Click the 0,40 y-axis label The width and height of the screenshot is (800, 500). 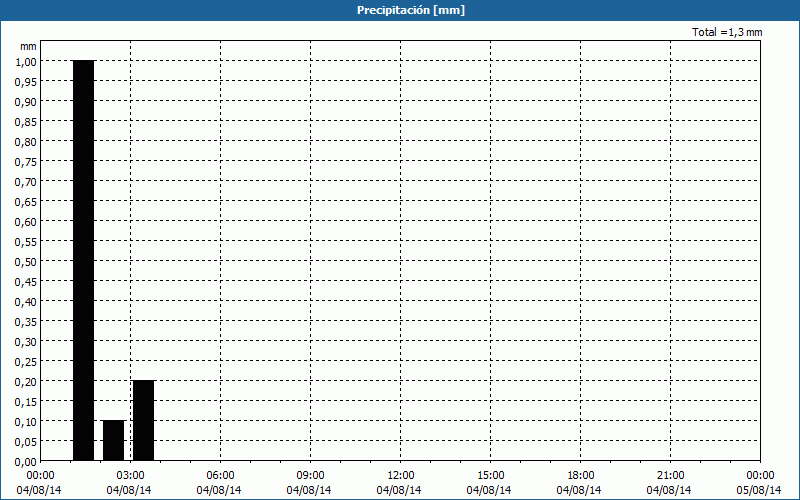coord(26,302)
